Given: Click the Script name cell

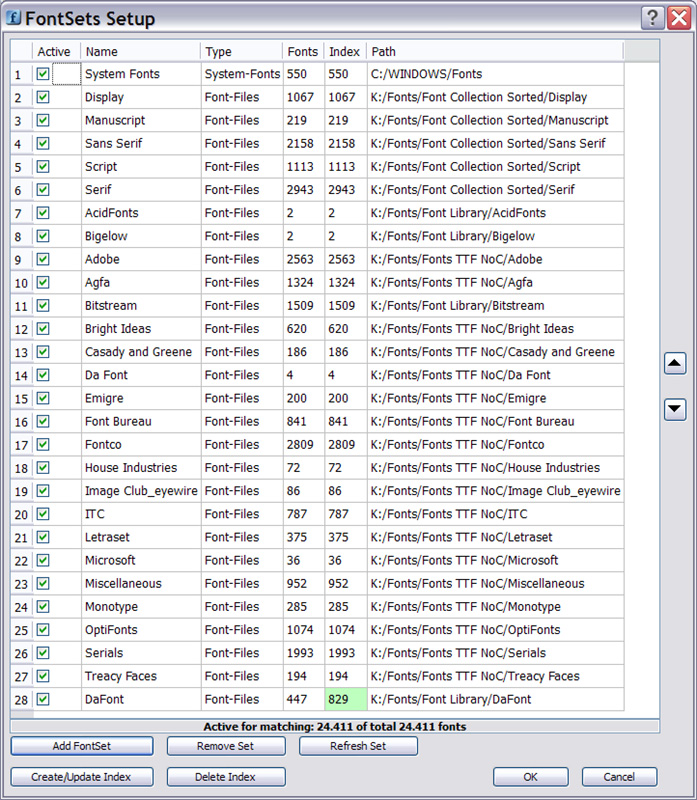Looking at the screenshot, I should pyautogui.click(x=141, y=166).
